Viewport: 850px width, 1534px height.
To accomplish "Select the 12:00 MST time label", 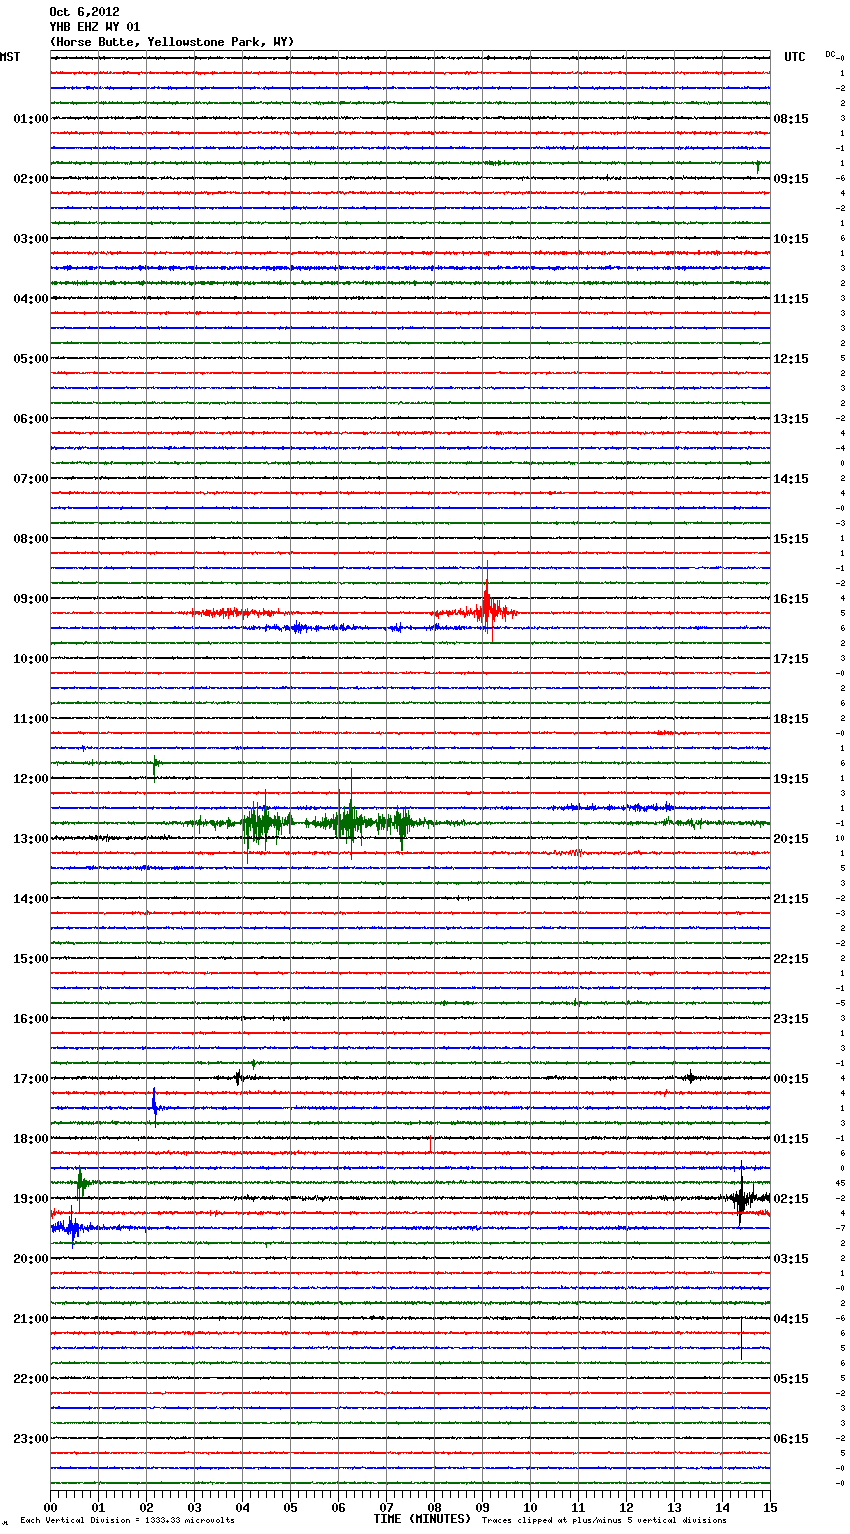I will pyautogui.click(x=31, y=779).
